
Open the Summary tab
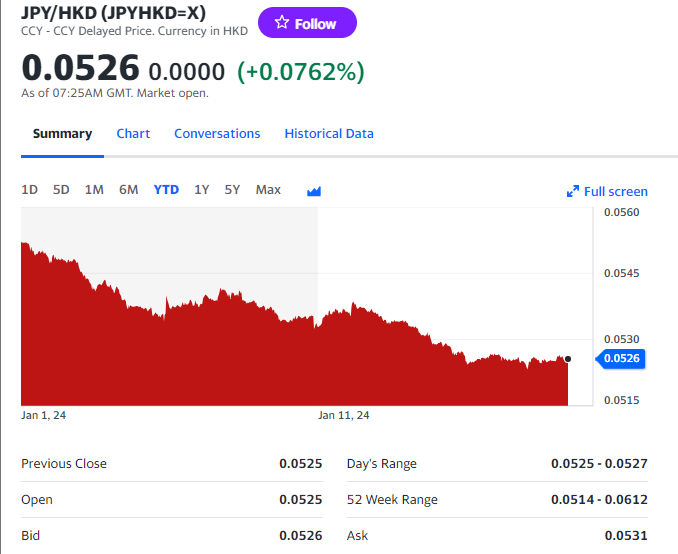pyautogui.click(x=62, y=134)
